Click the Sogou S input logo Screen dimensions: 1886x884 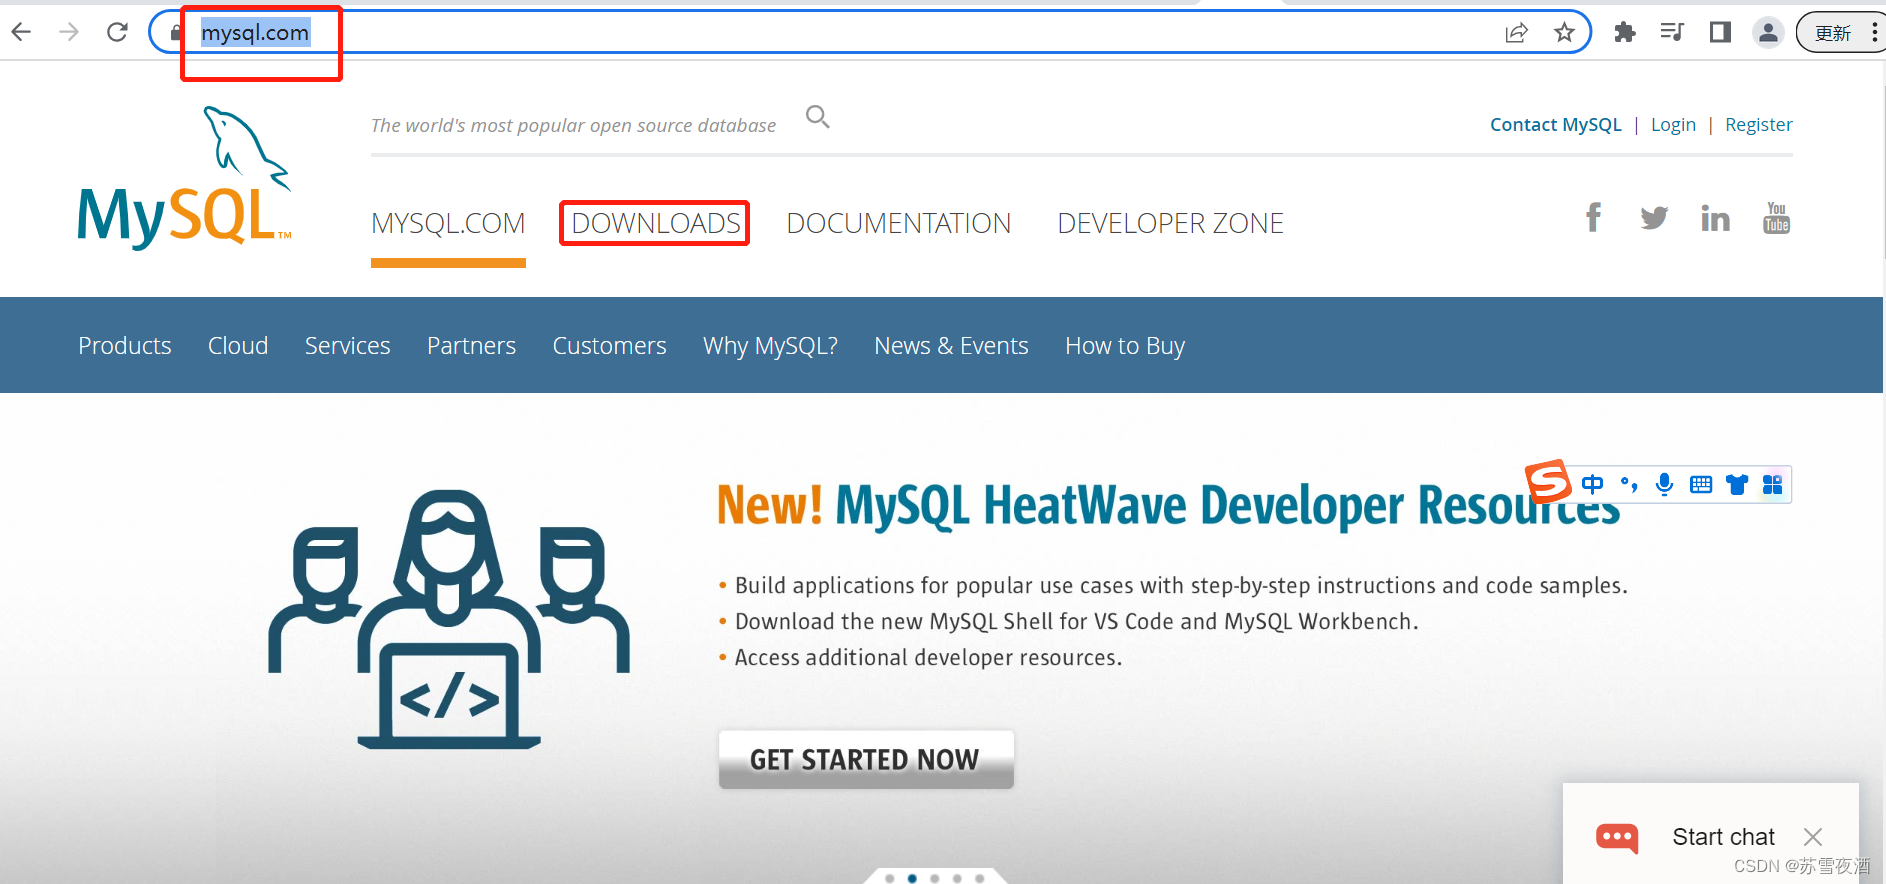click(x=1548, y=482)
